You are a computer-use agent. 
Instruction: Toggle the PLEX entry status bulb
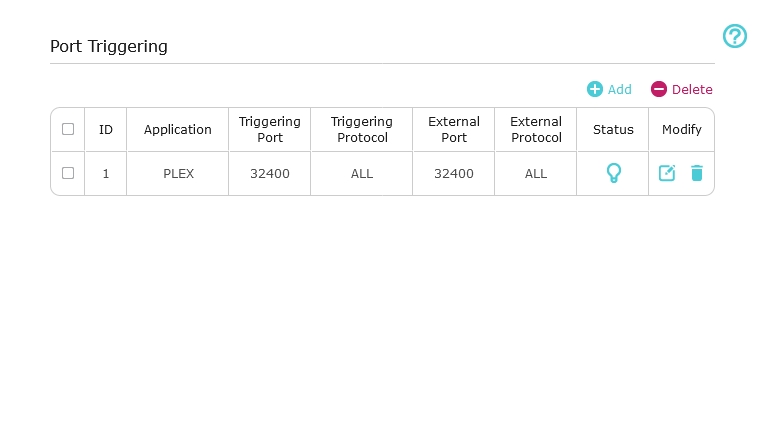pyautogui.click(x=614, y=173)
